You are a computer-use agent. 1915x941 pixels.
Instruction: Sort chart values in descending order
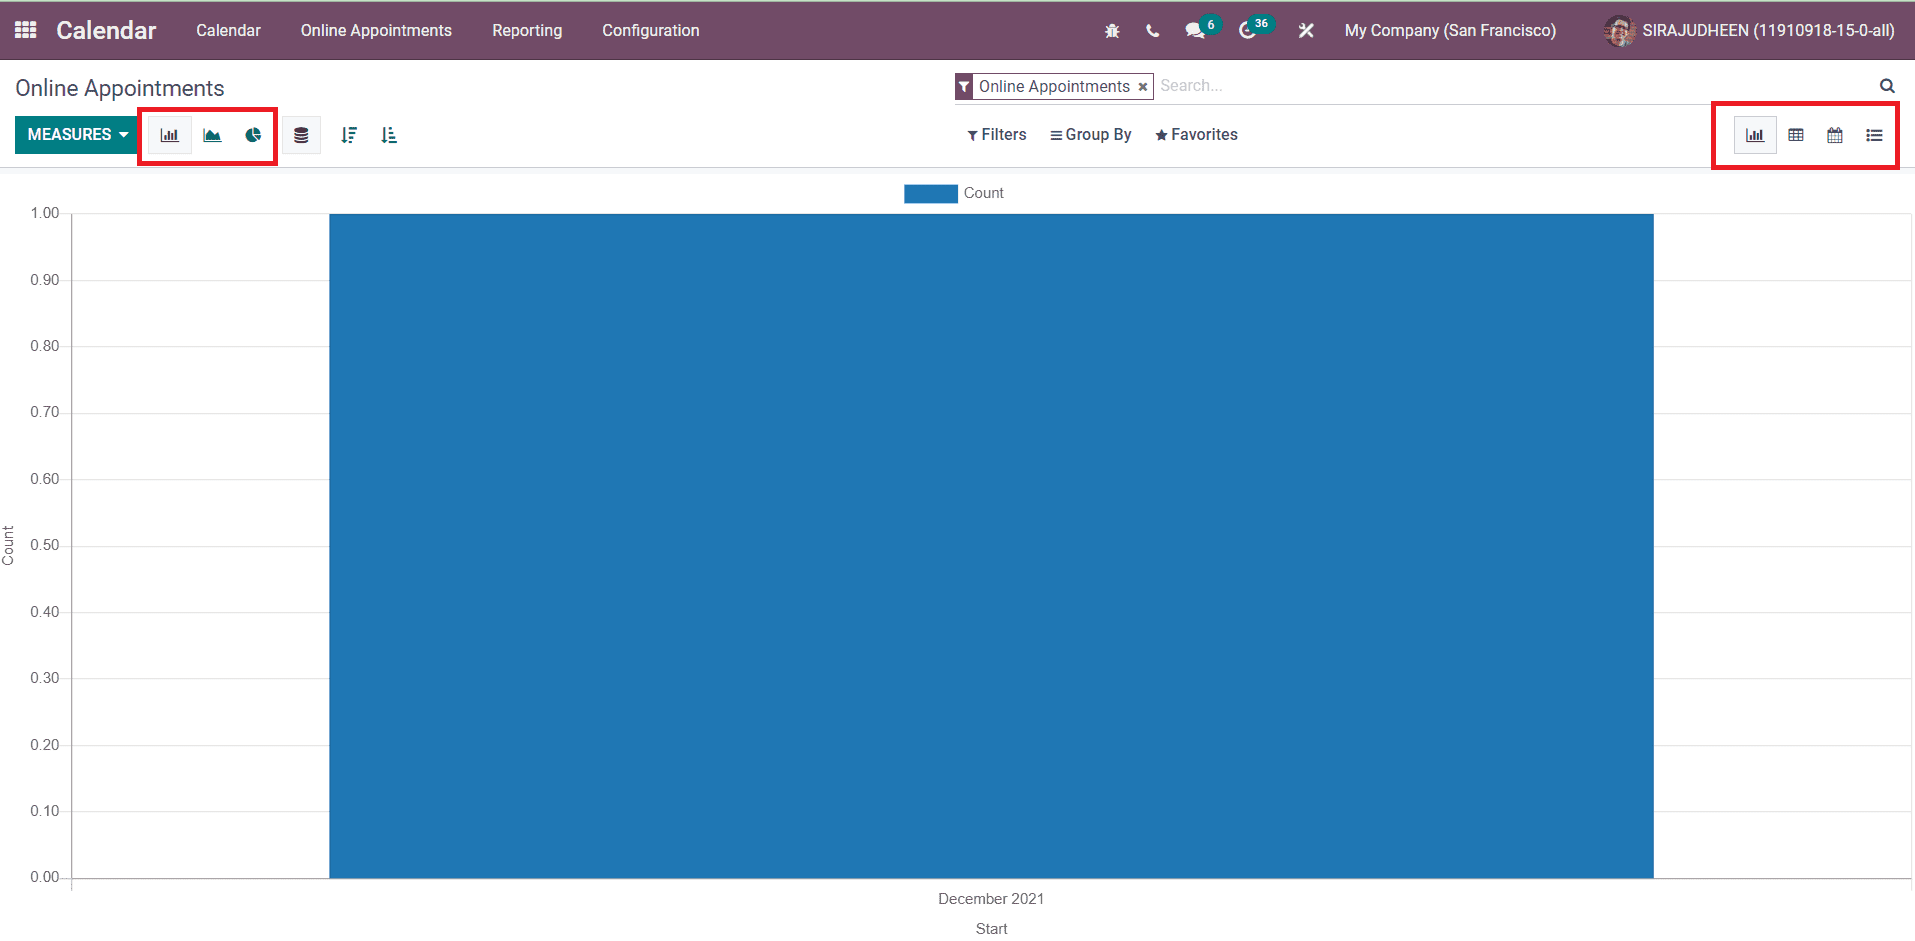point(349,134)
